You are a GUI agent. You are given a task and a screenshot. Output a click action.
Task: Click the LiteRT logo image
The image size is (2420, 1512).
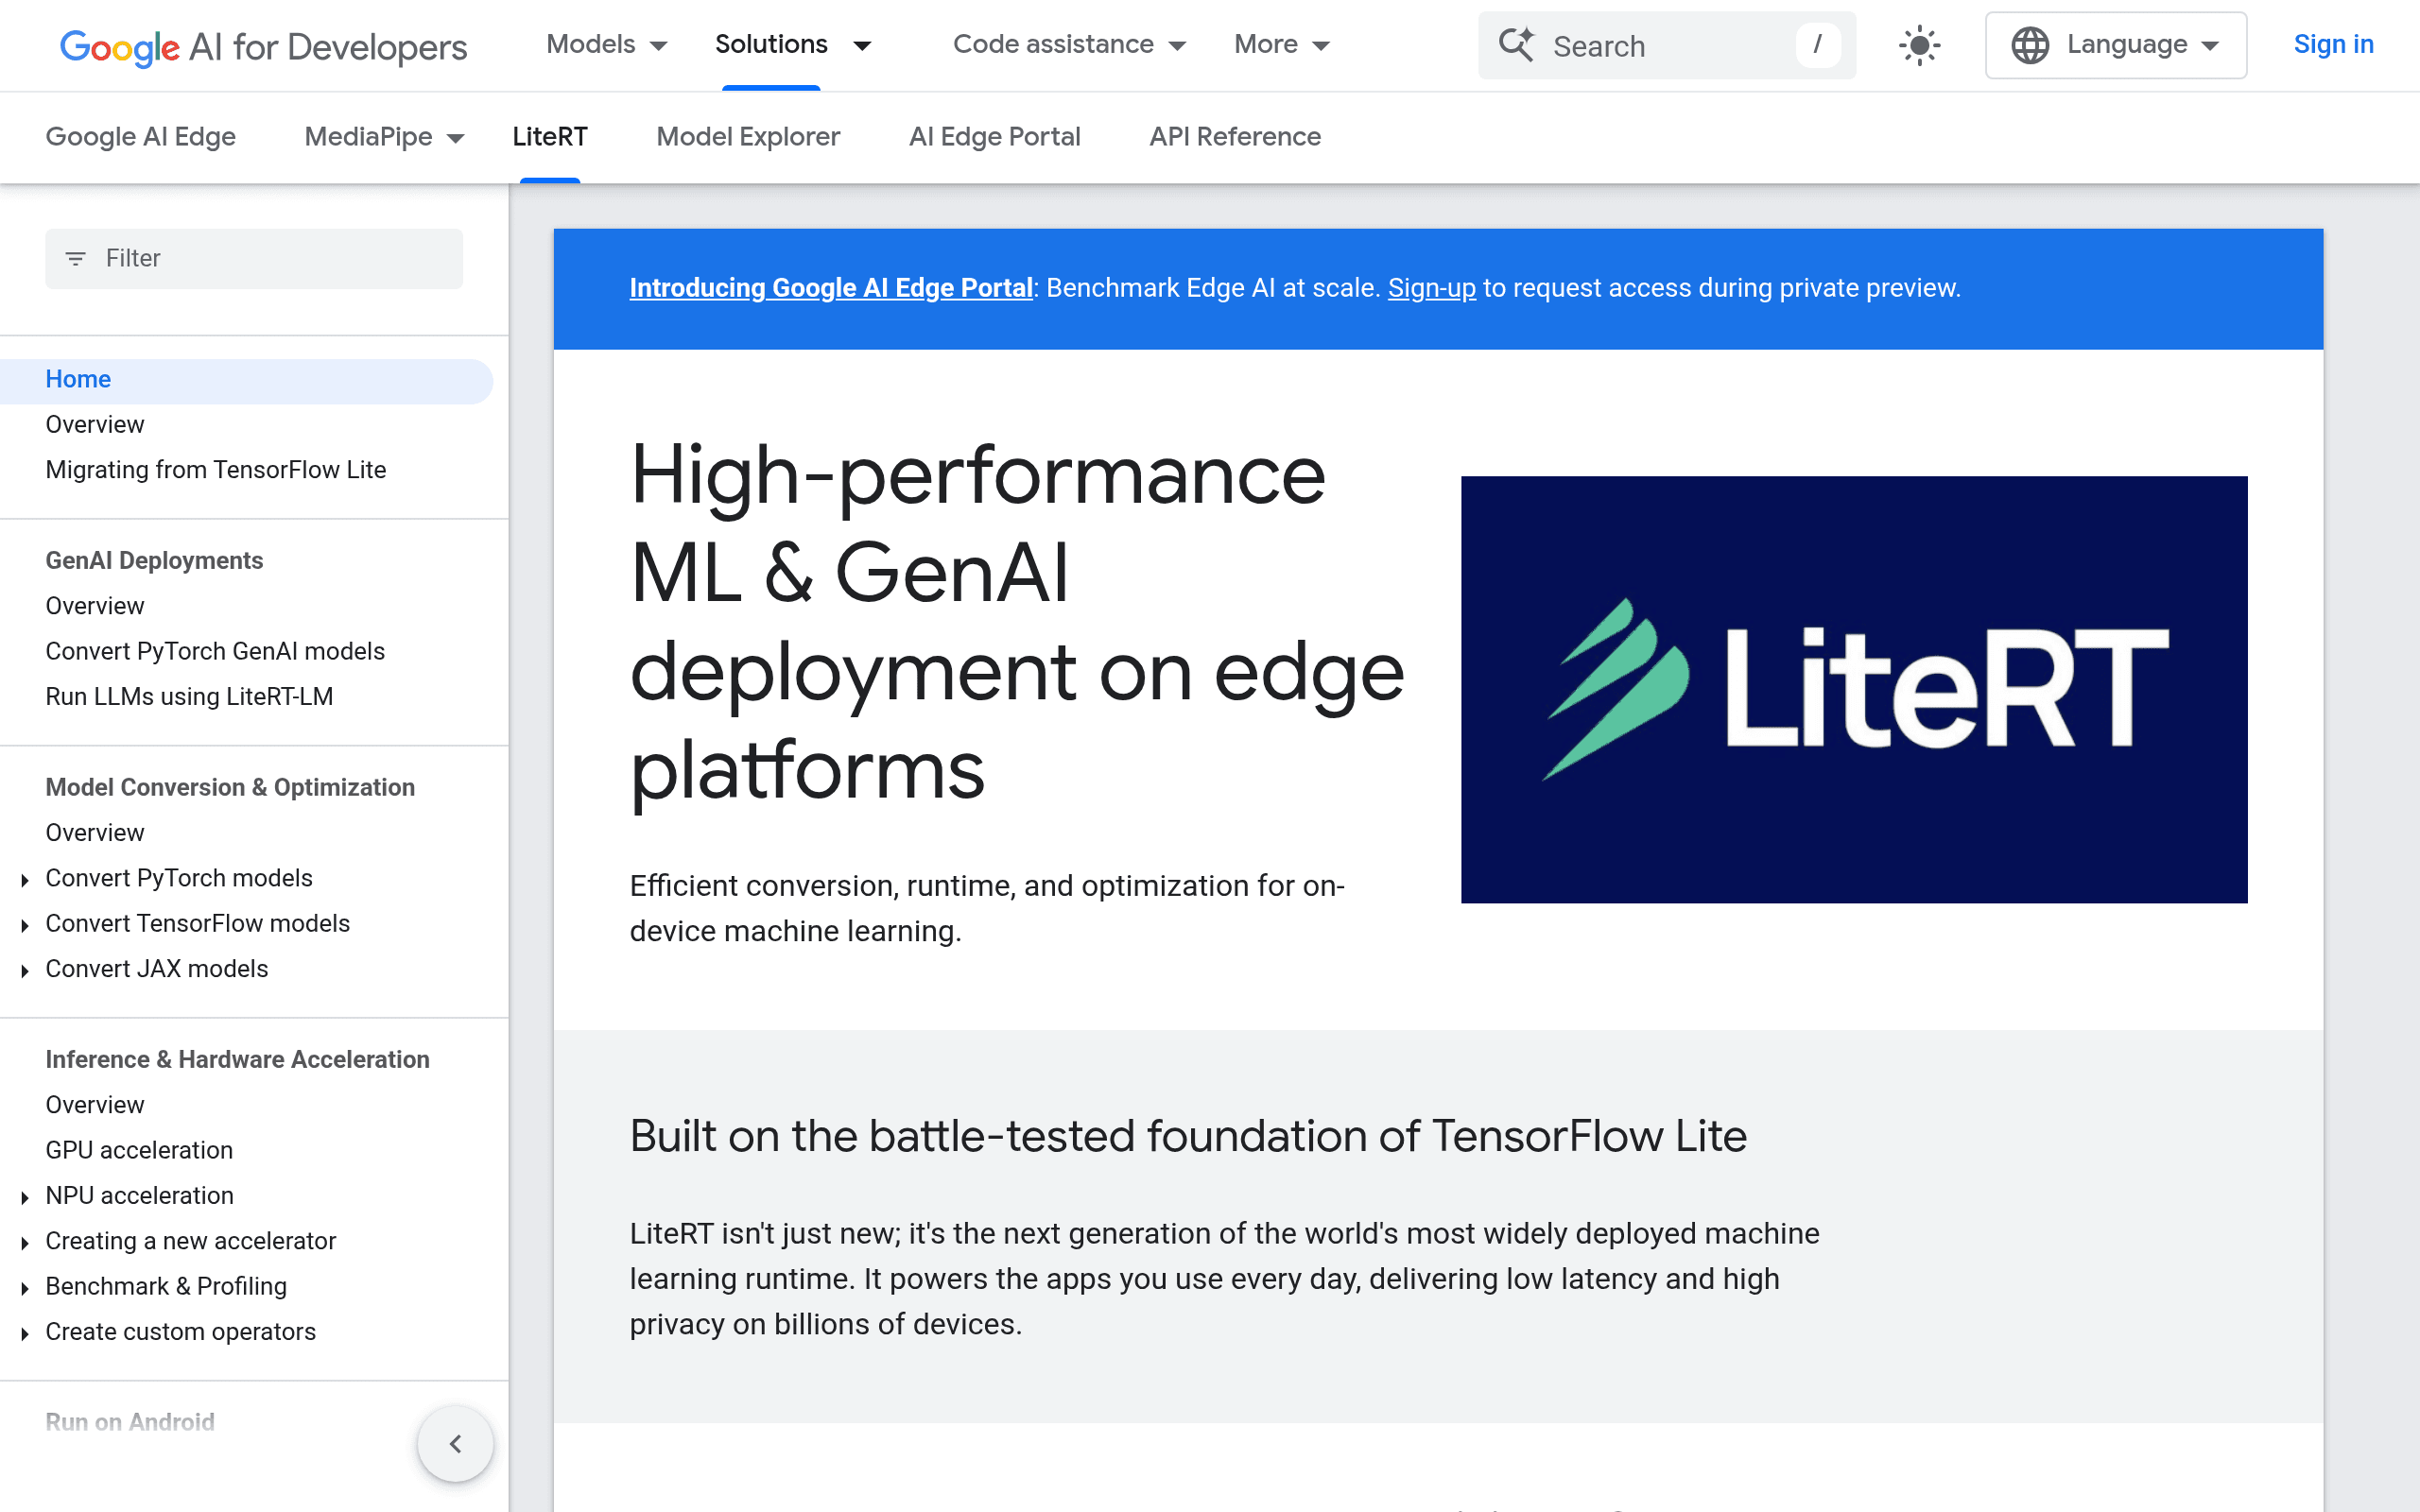coord(1854,689)
